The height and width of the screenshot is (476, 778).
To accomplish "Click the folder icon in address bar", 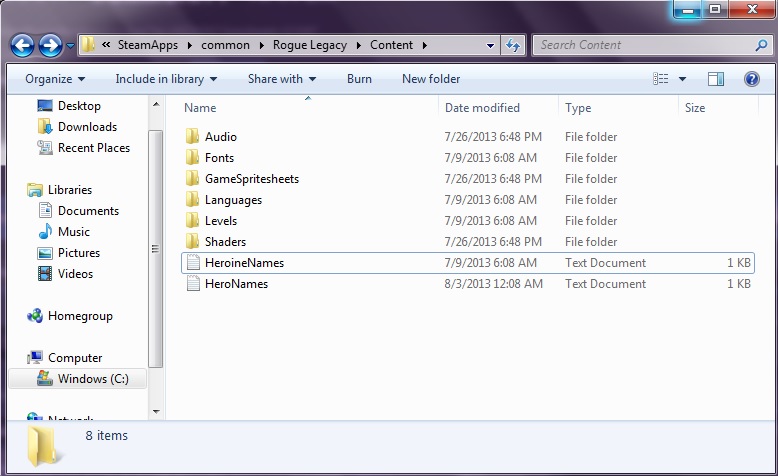I will point(88,45).
